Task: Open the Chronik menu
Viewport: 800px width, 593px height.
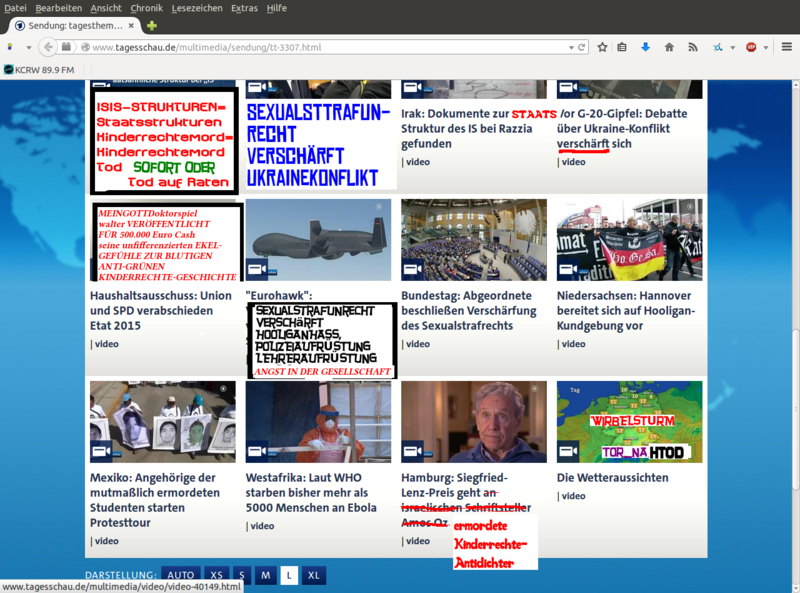Action: click(146, 8)
